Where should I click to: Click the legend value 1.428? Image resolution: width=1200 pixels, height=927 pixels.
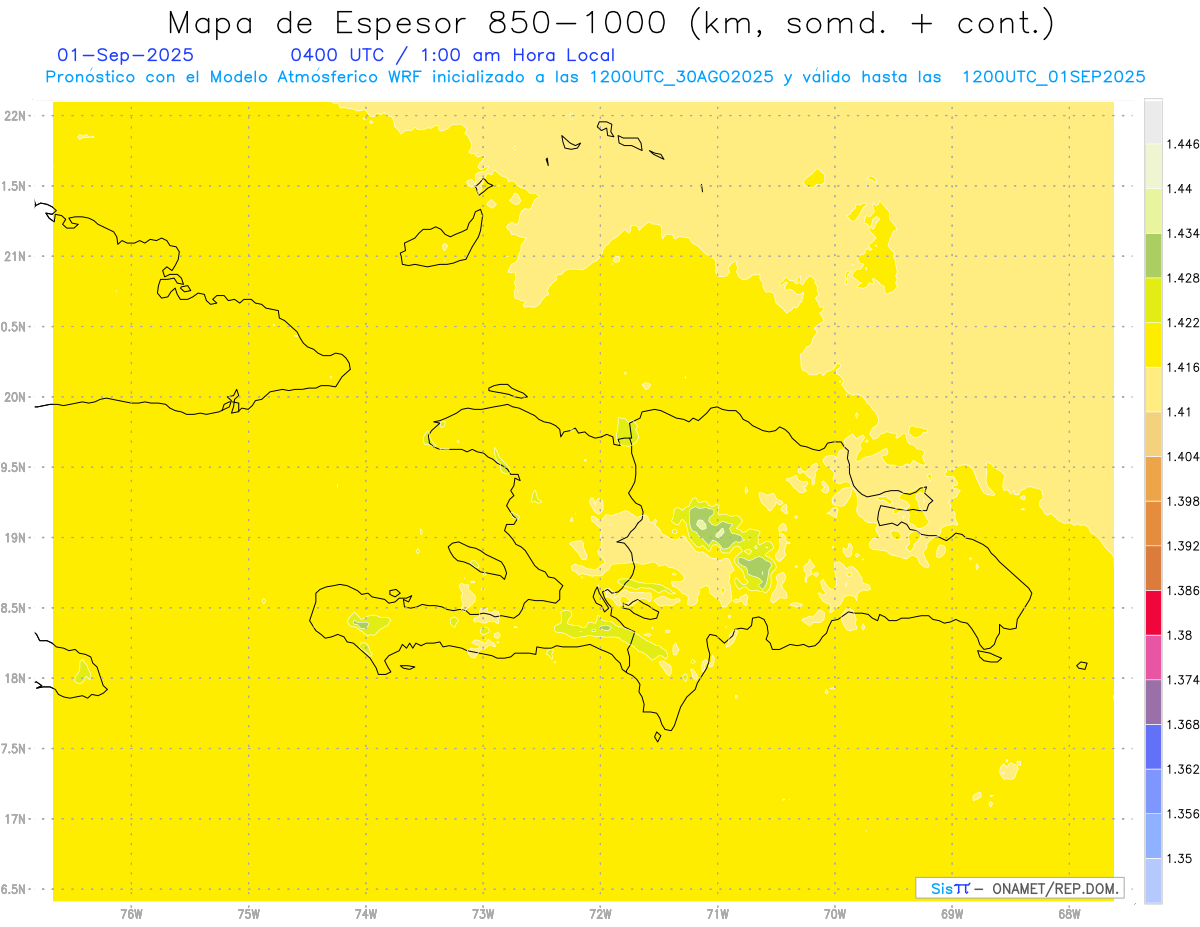point(1185,278)
